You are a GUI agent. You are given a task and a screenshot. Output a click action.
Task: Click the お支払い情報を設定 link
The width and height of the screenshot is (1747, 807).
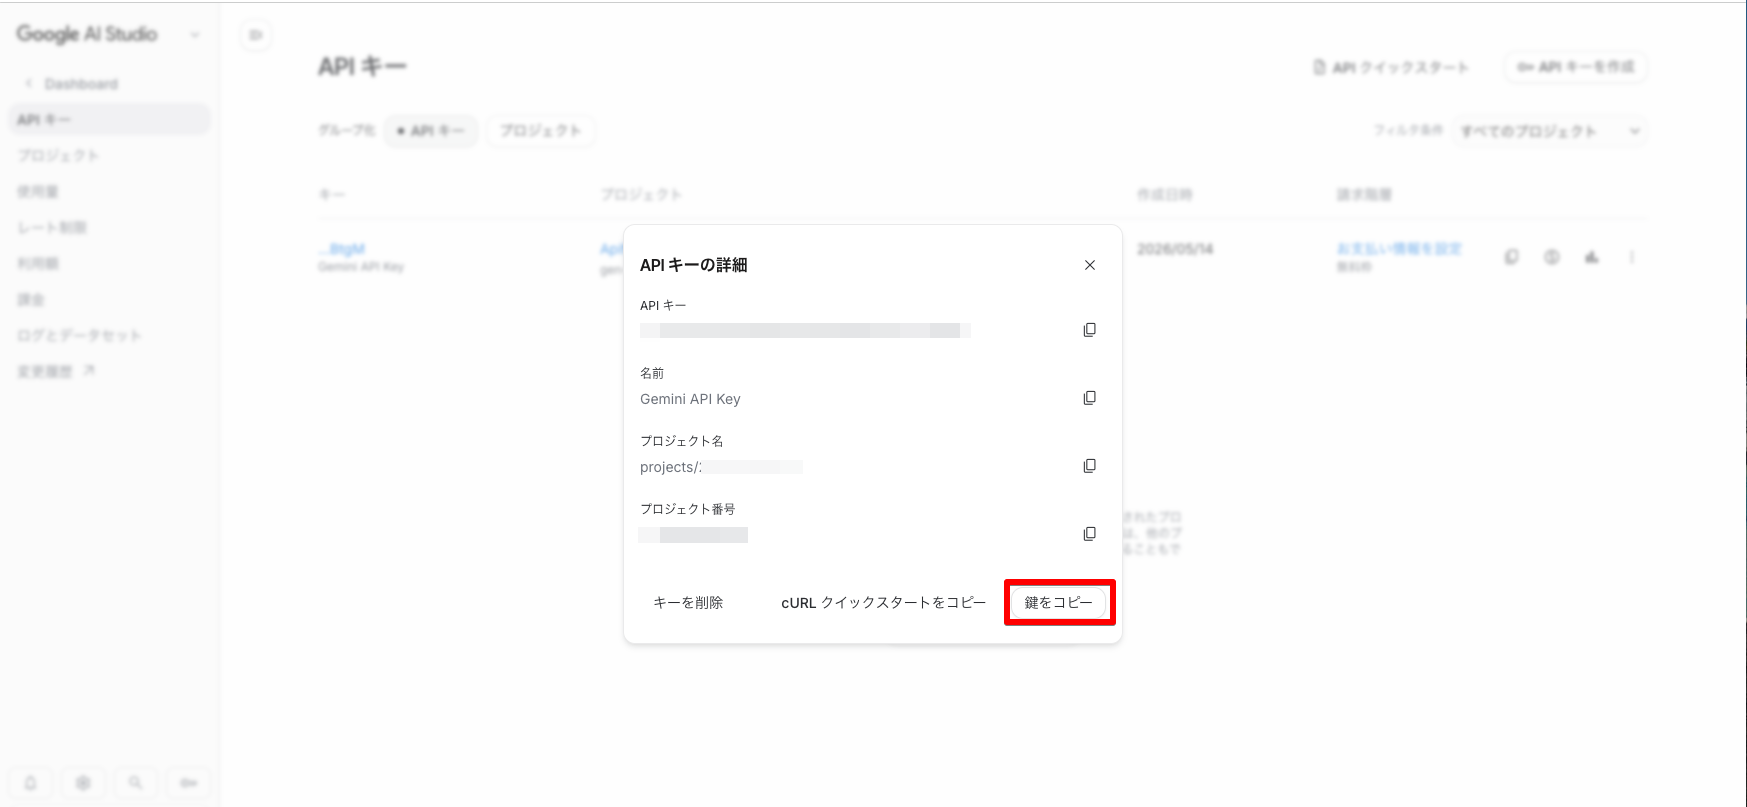[1399, 248]
